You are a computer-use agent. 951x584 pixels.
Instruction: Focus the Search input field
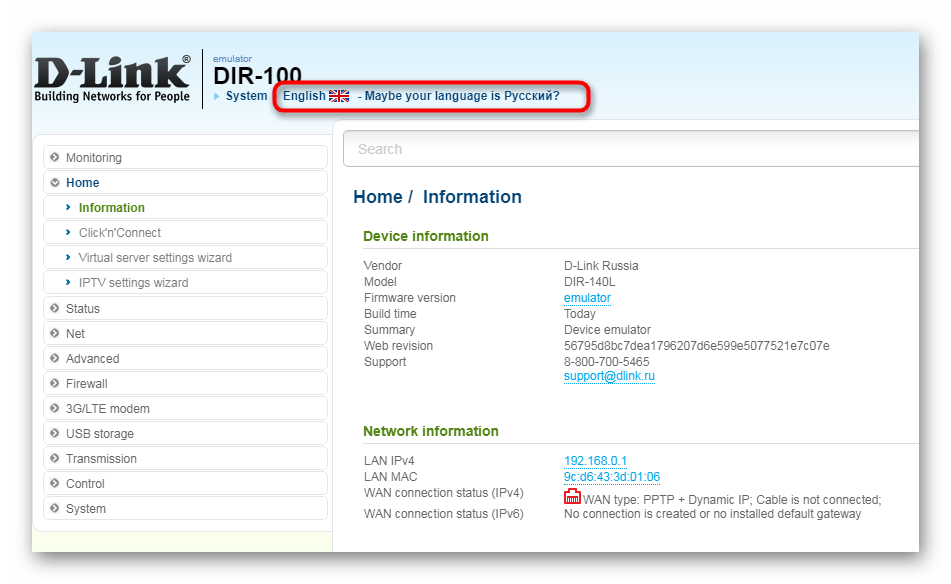630,149
